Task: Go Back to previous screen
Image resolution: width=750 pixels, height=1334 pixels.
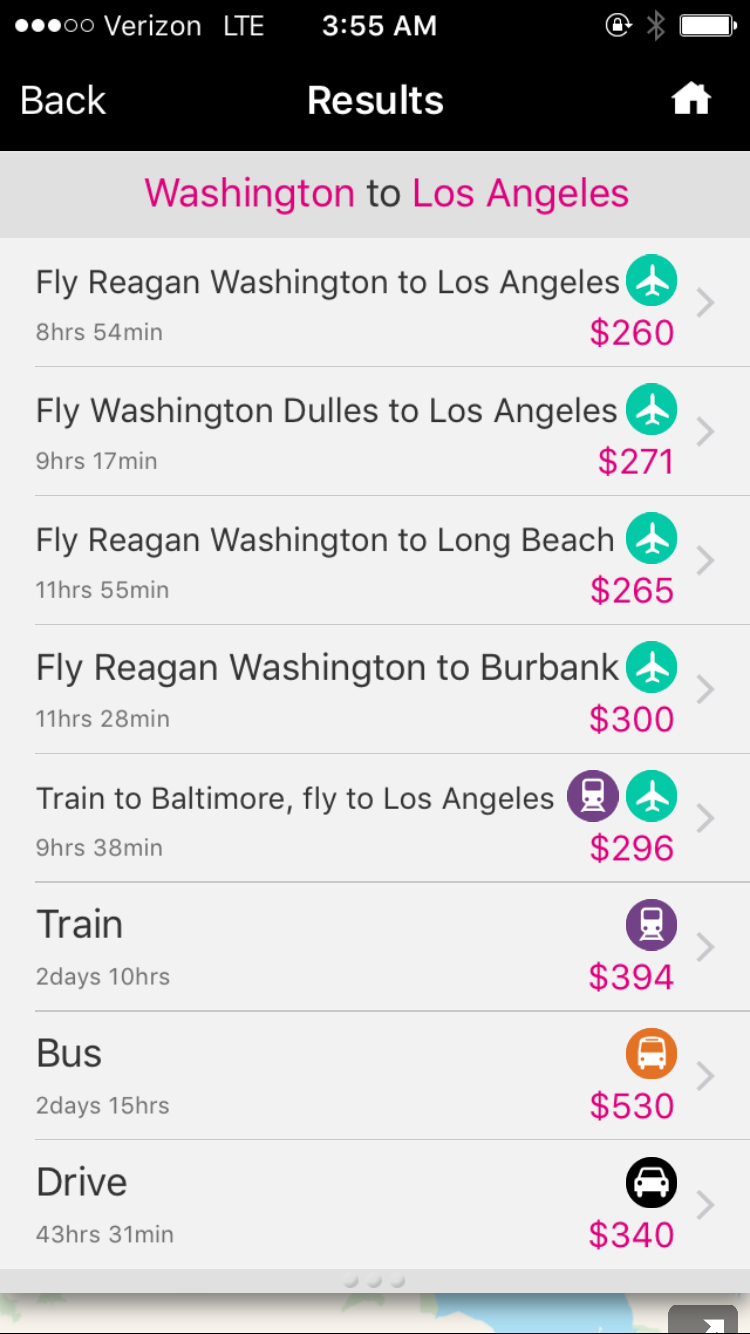Action: pos(63,100)
